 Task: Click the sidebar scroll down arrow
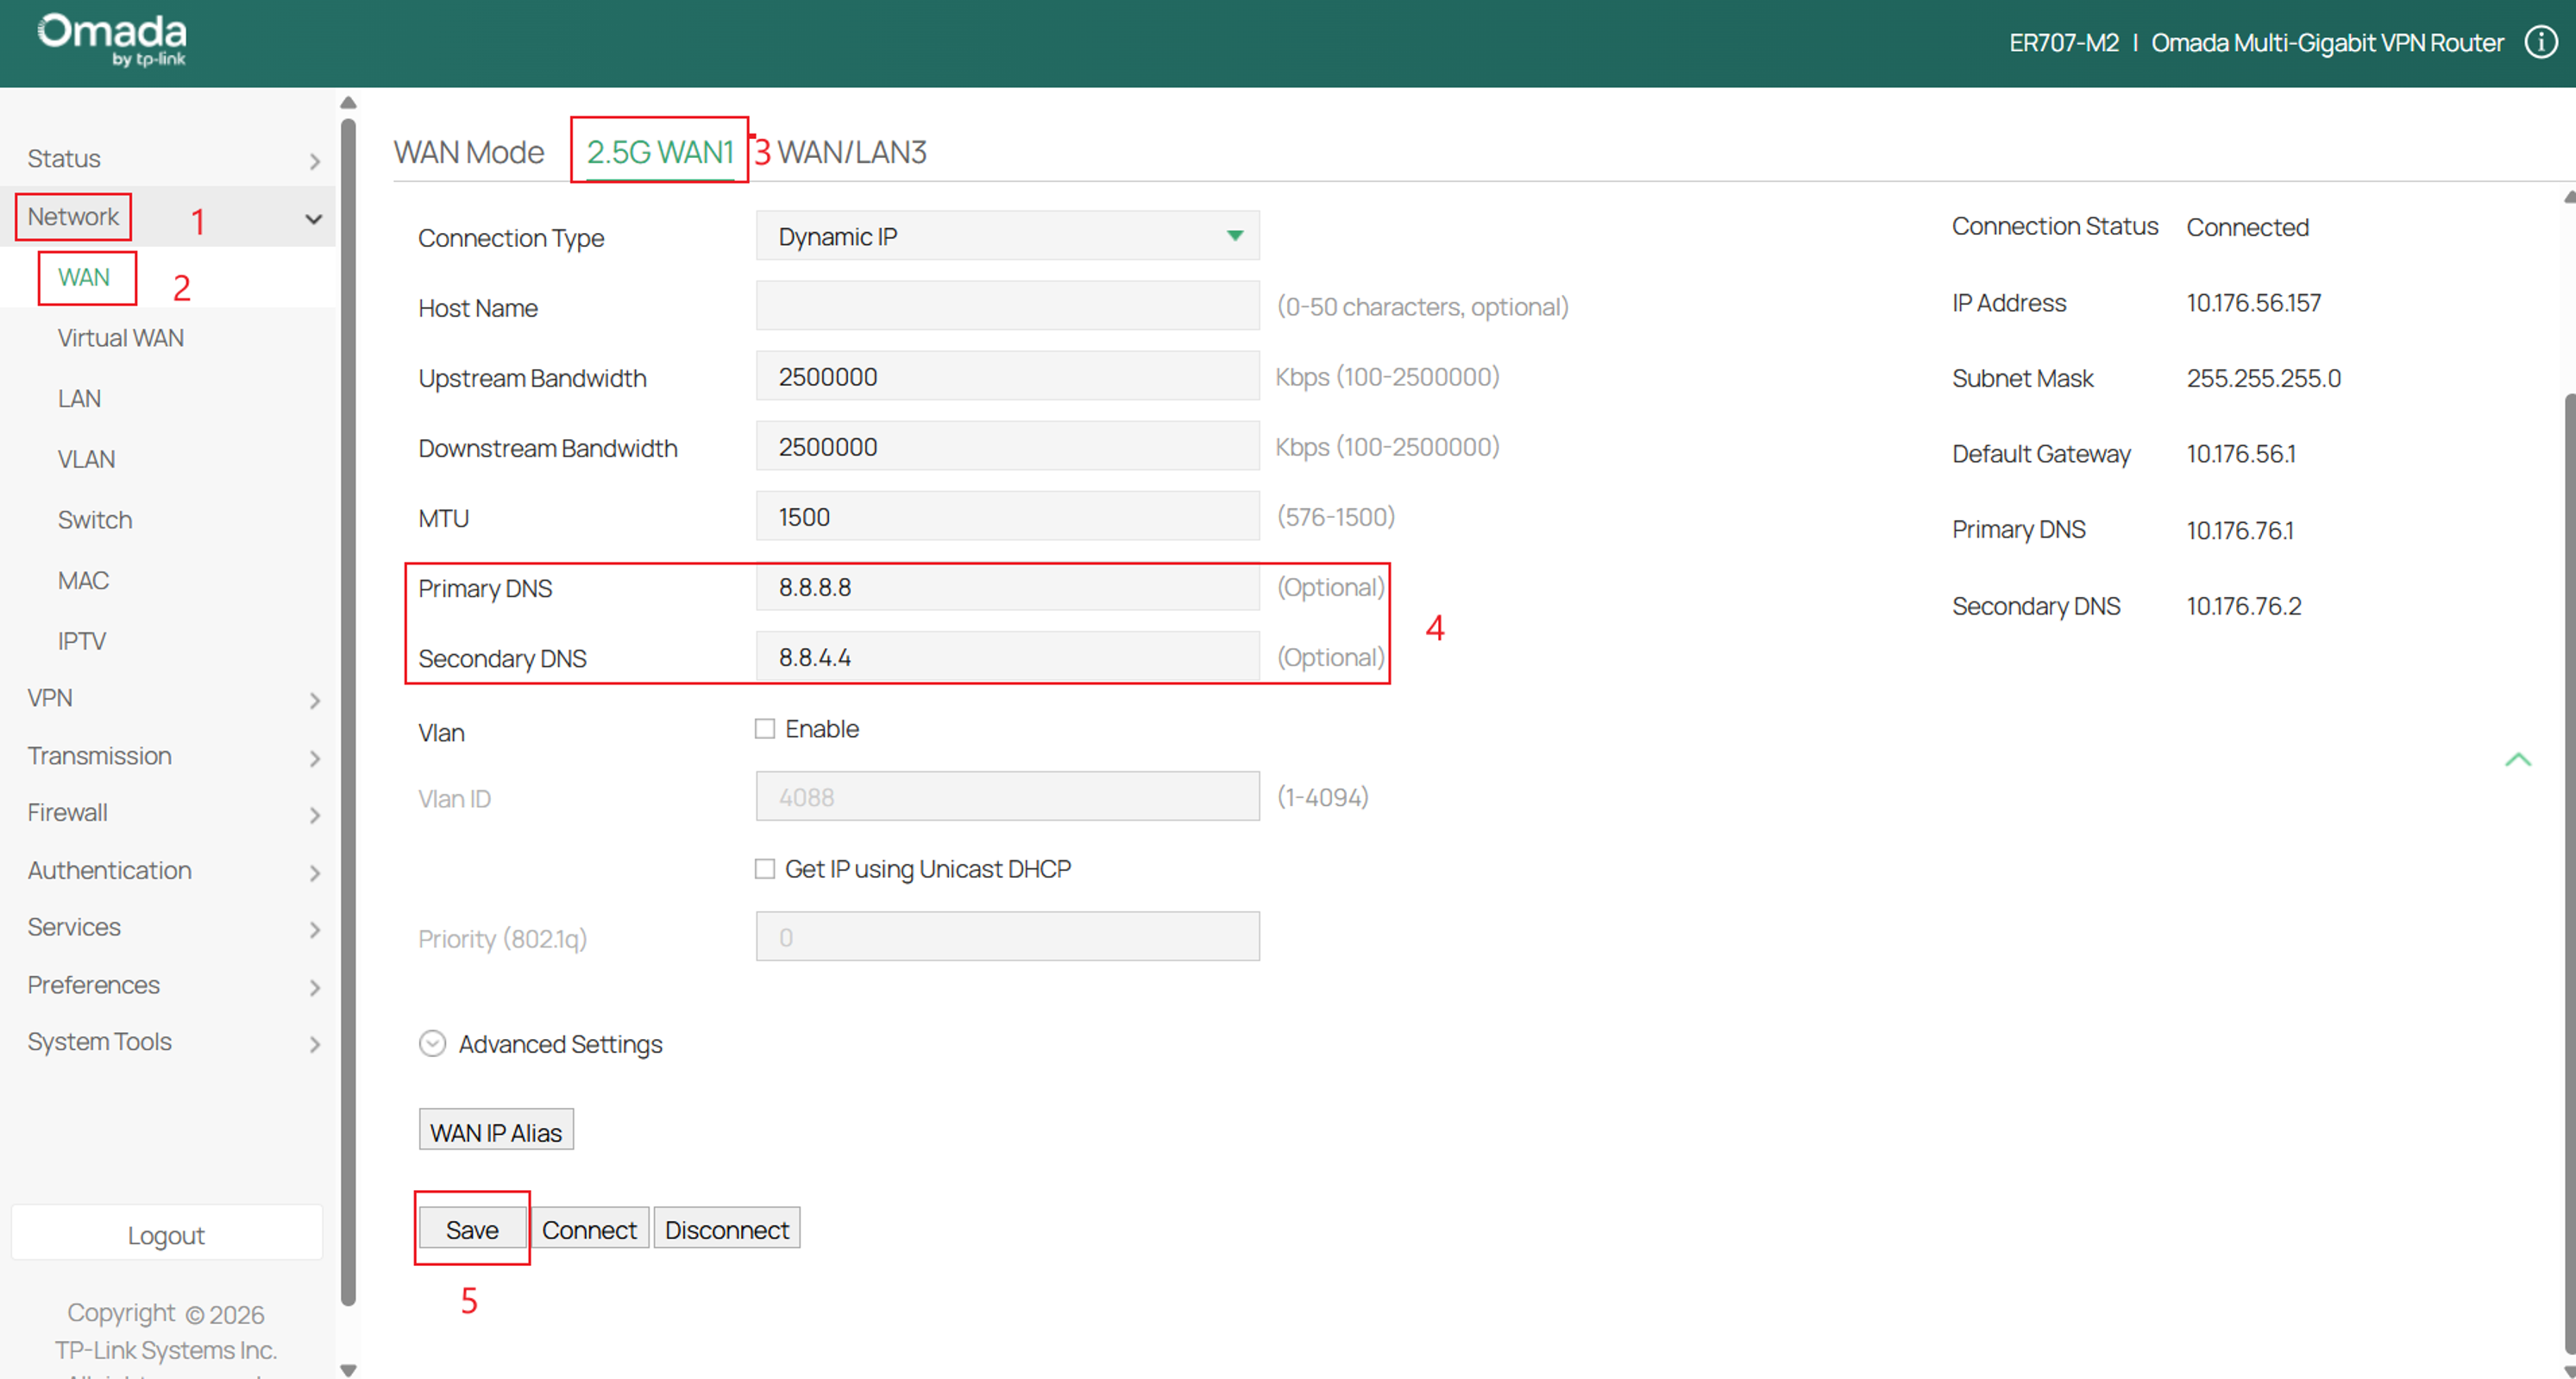coord(348,1370)
